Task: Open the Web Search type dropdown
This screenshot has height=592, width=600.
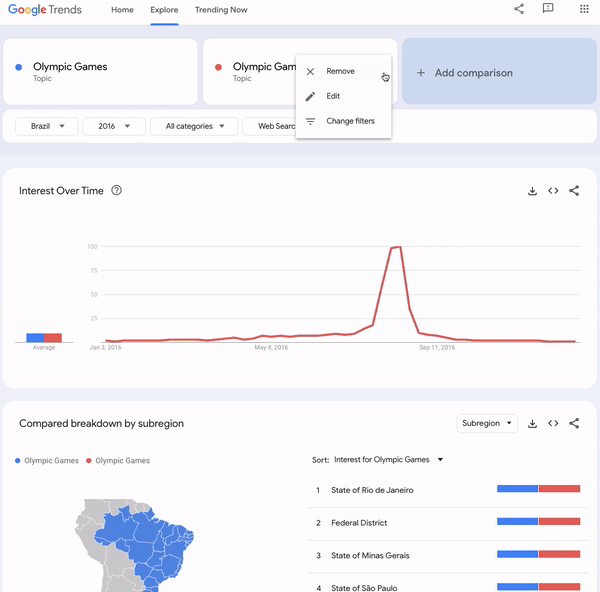Action: (269, 126)
